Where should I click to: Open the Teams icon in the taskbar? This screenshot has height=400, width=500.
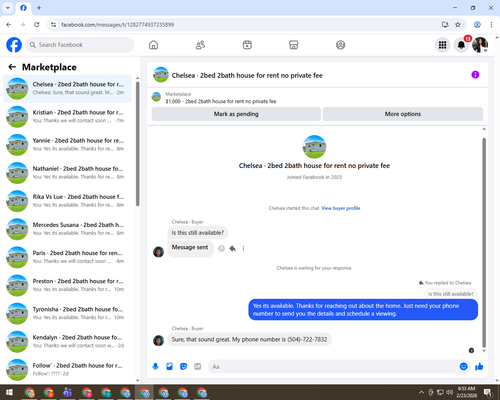(67, 392)
